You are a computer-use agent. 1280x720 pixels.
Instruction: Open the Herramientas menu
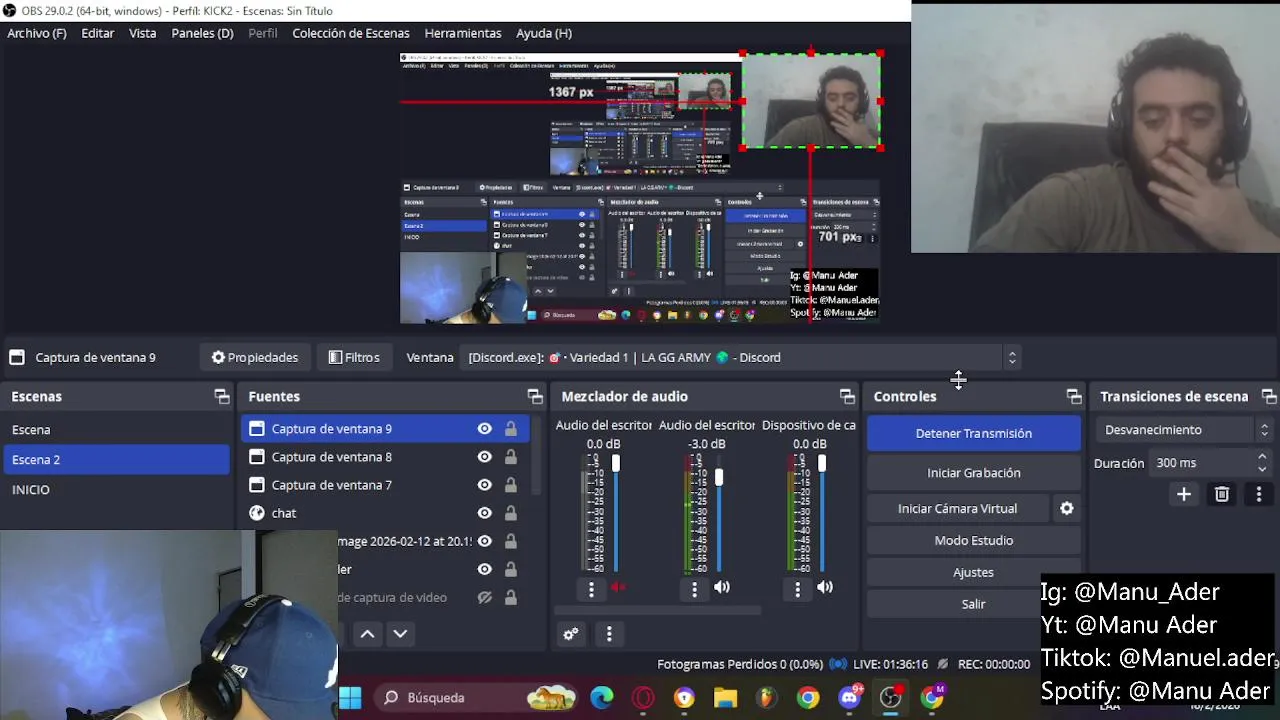[463, 33]
